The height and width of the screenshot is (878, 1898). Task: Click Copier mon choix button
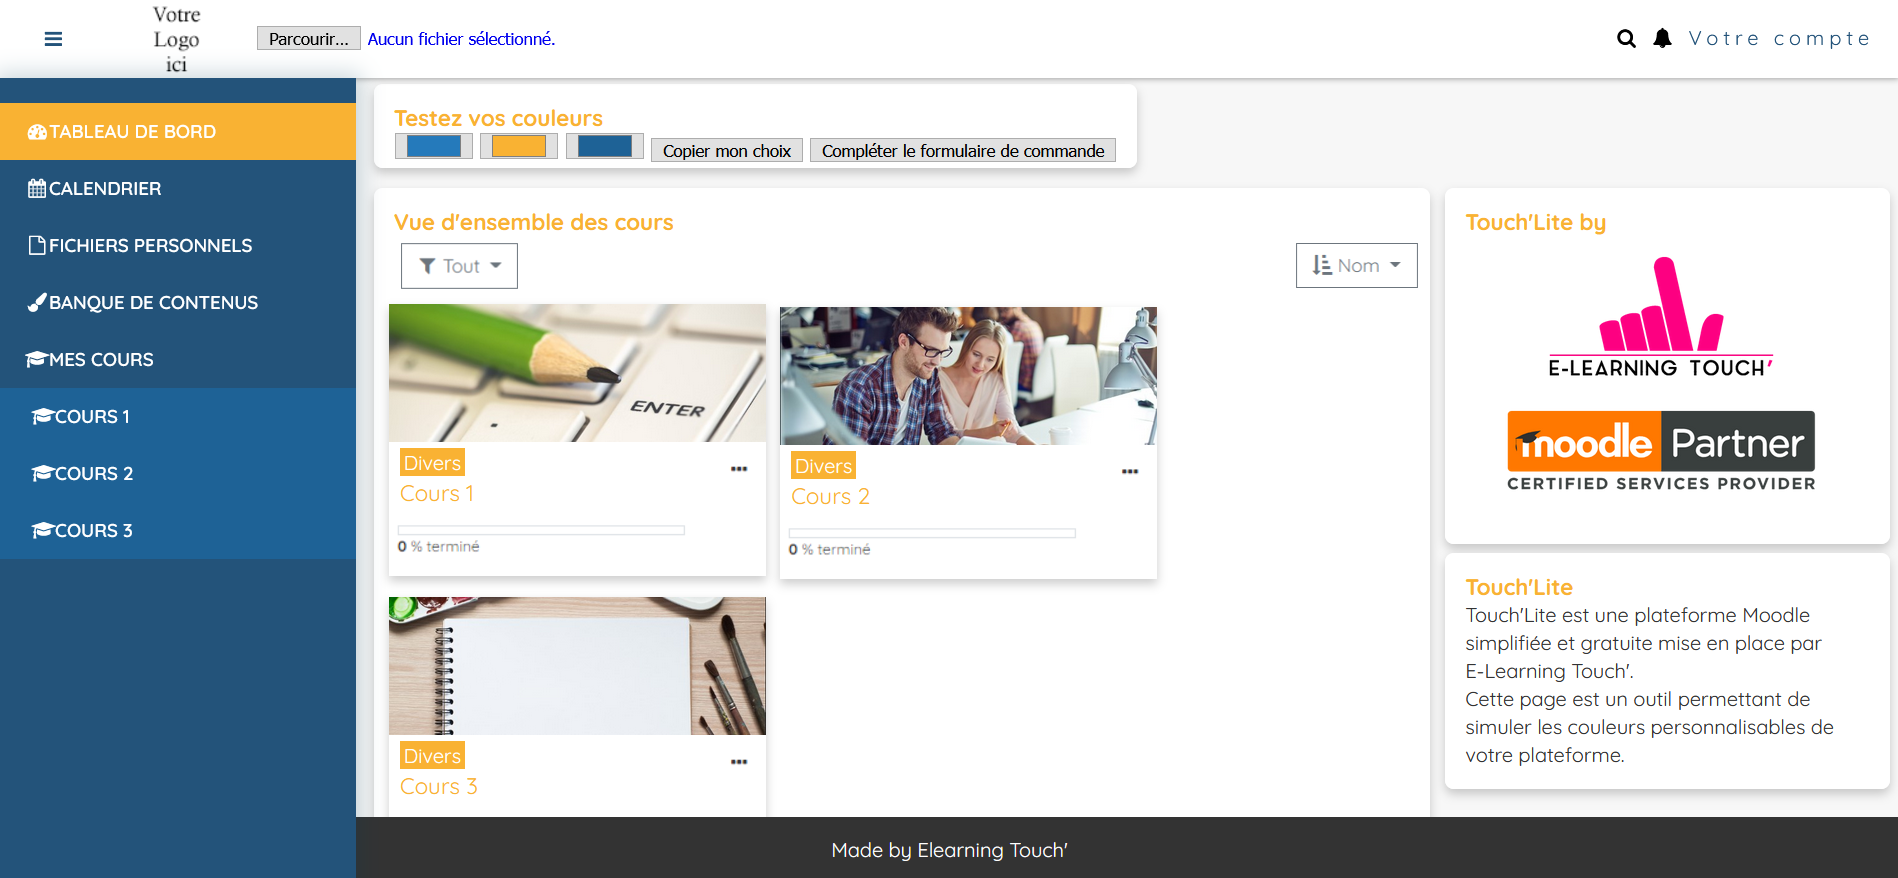coord(727,150)
